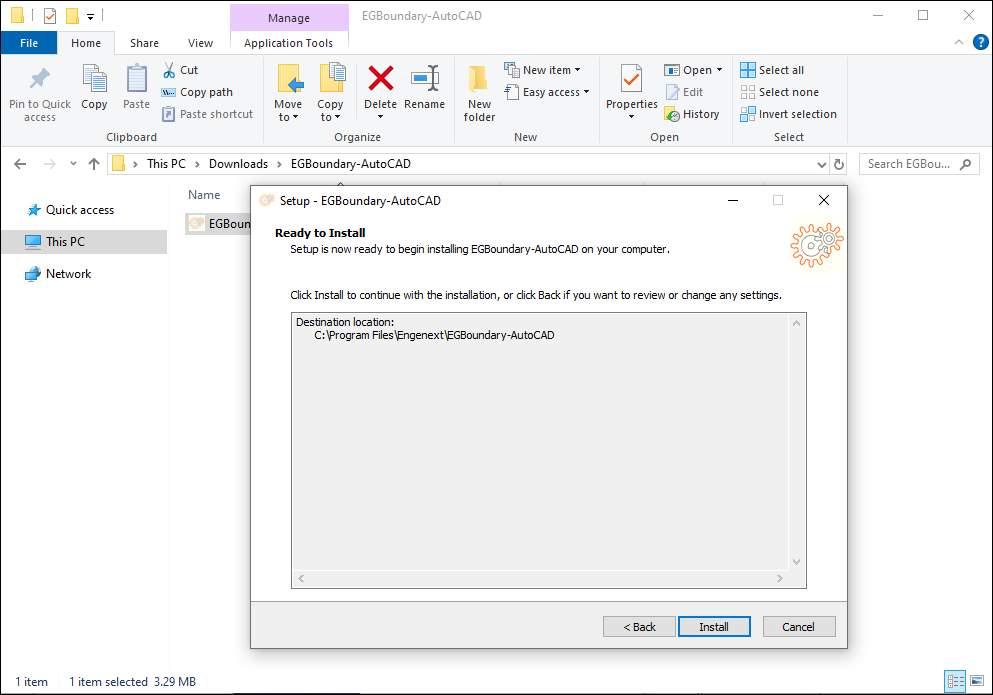Go up one folder level
993x695 pixels.
tap(94, 164)
